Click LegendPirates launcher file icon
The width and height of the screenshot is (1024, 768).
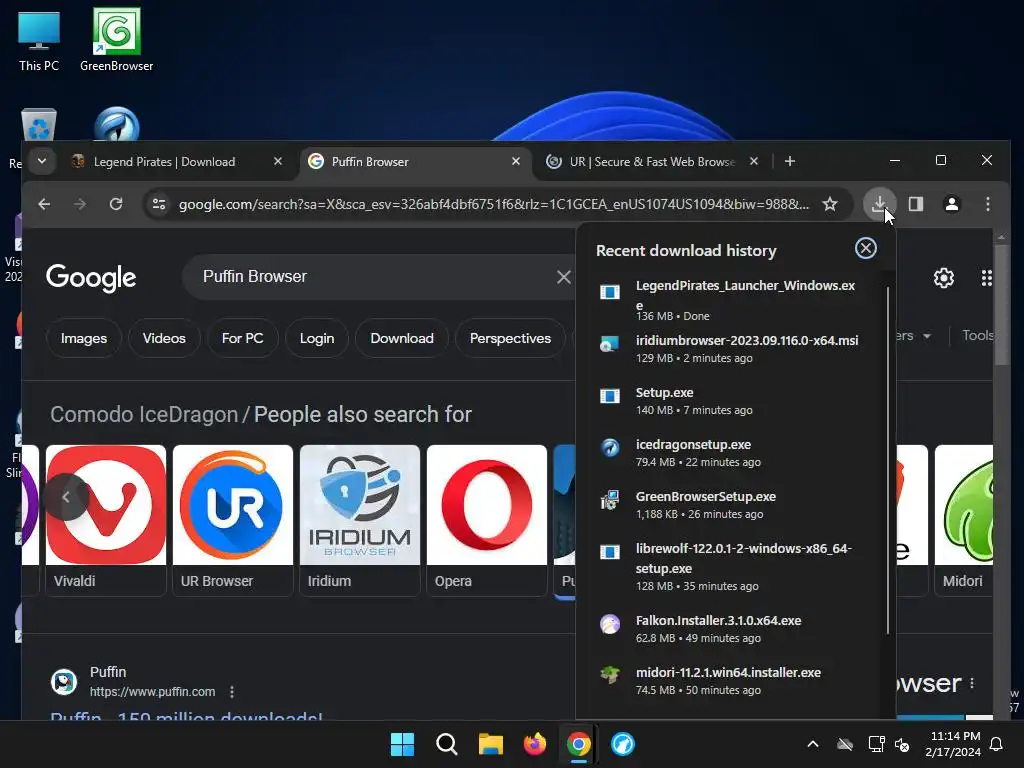(x=609, y=292)
